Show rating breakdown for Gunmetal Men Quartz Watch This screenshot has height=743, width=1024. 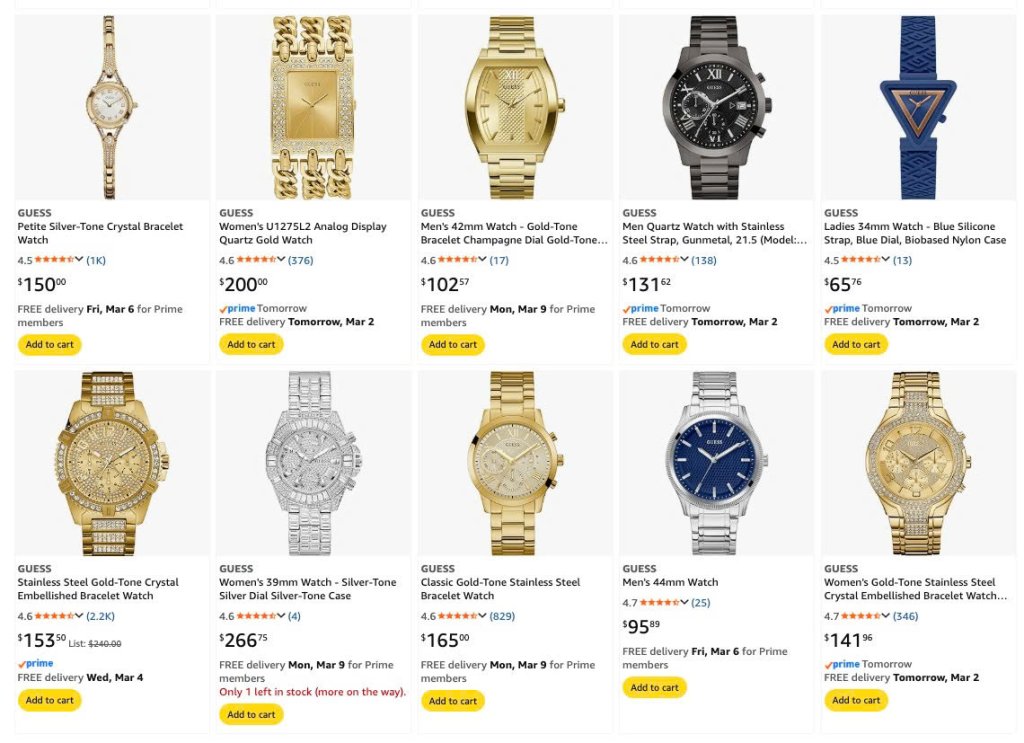point(684,259)
